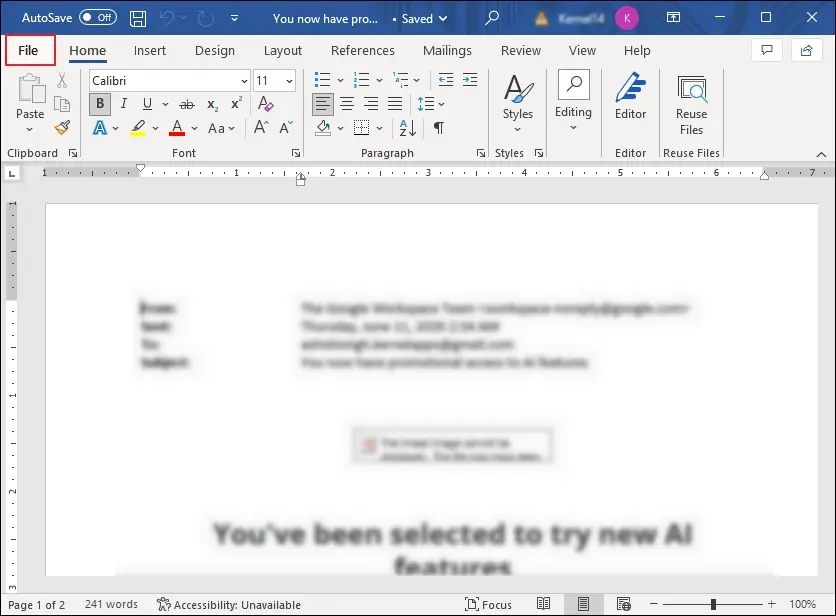Open the Editing menu button
The height and width of the screenshot is (616, 836).
point(573,101)
